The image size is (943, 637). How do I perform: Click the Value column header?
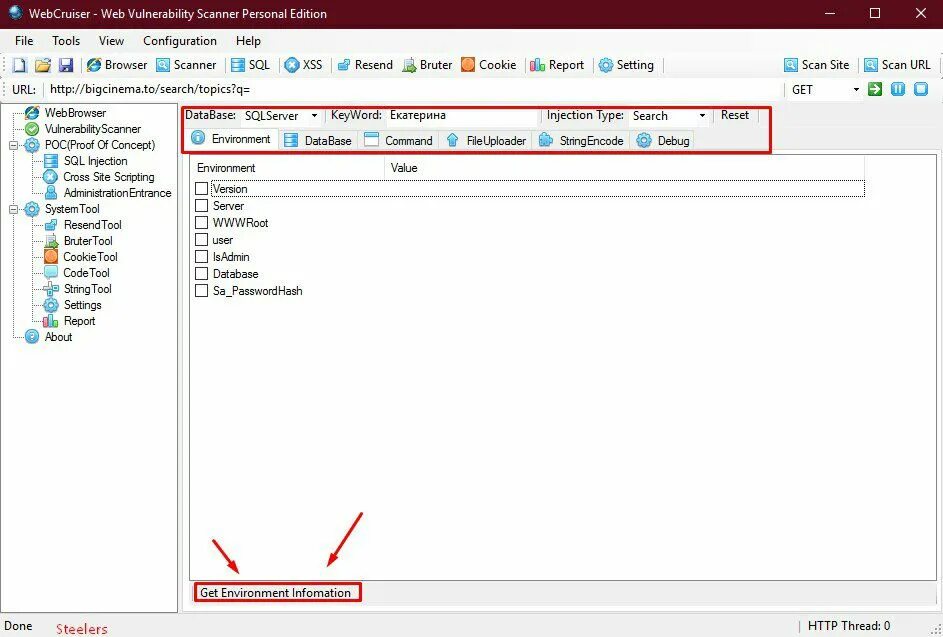pyautogui.click(x=624, y=168)
